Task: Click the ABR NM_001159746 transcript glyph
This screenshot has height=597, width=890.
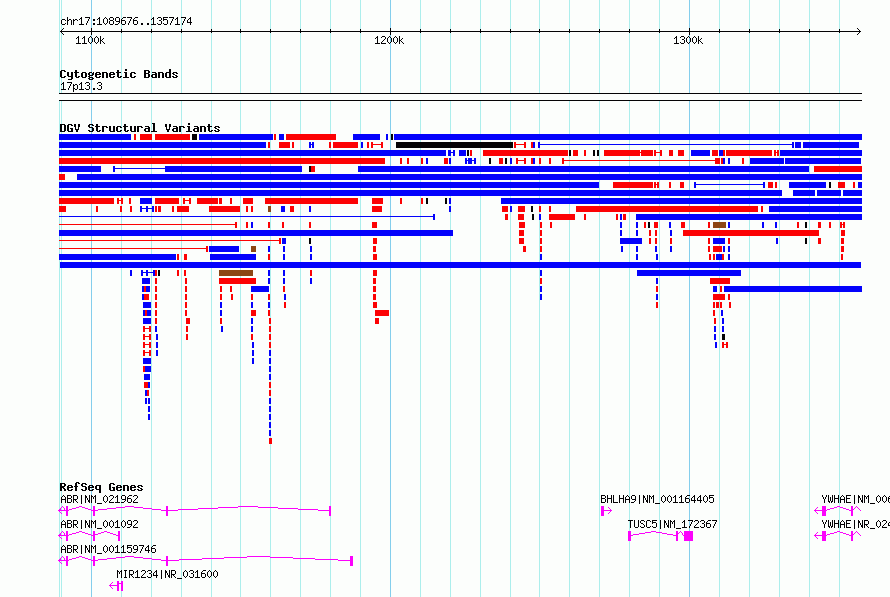Action: pyautogui.click(x=205, y=561)
